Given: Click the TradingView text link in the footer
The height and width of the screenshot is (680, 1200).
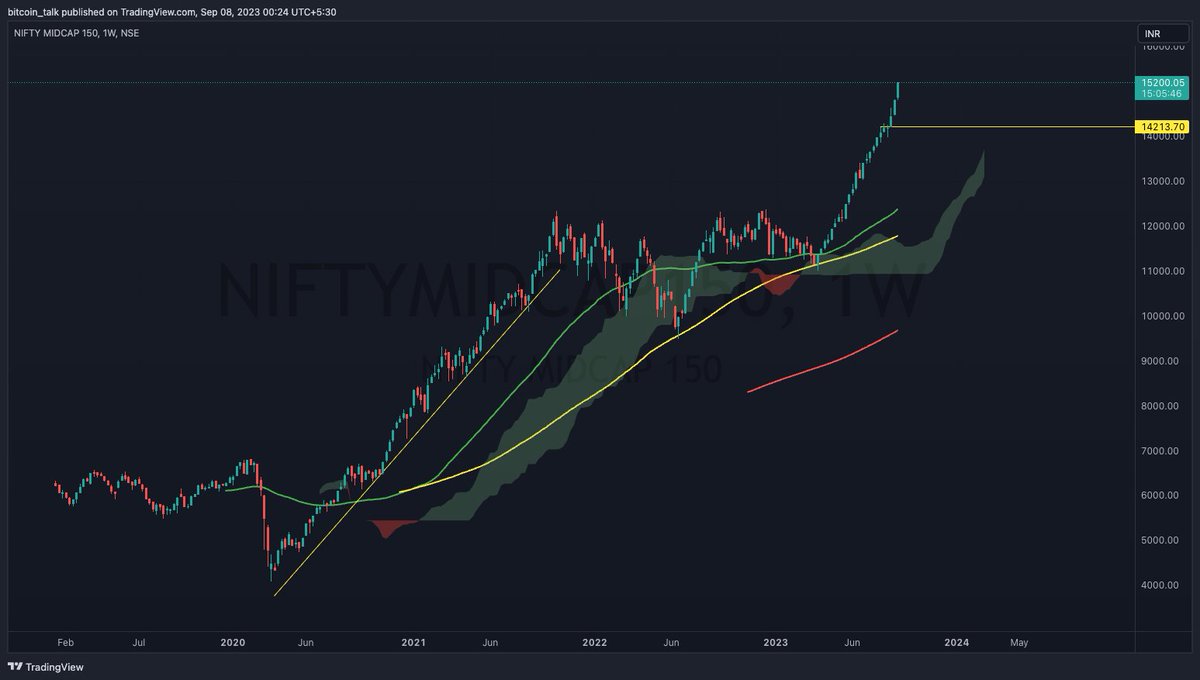Looking at the screenshot, I should tap(56, 667).
